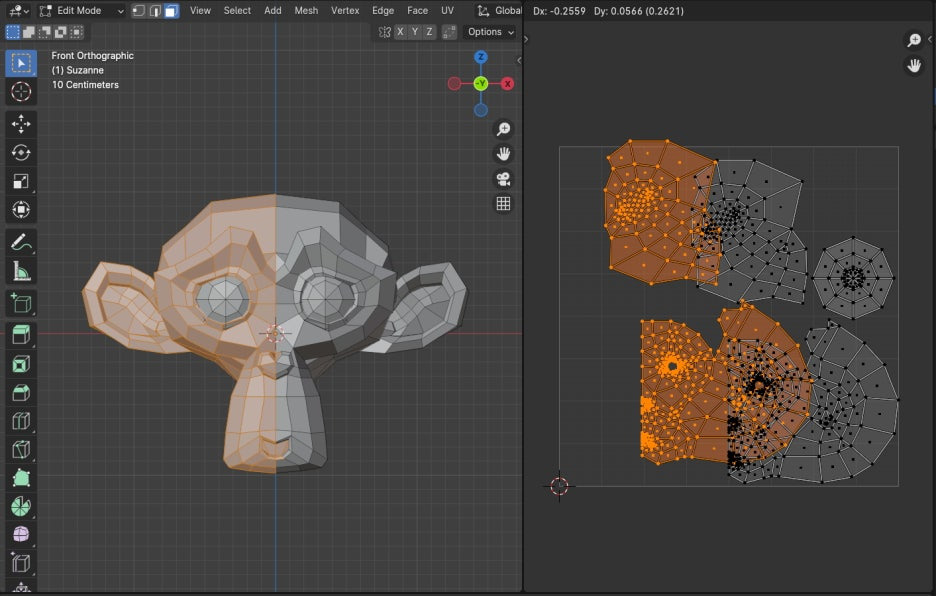Viewport: 936px width, 596px height.
Task: Open the Global transform orientation dropdown
Action: (500, 11)
